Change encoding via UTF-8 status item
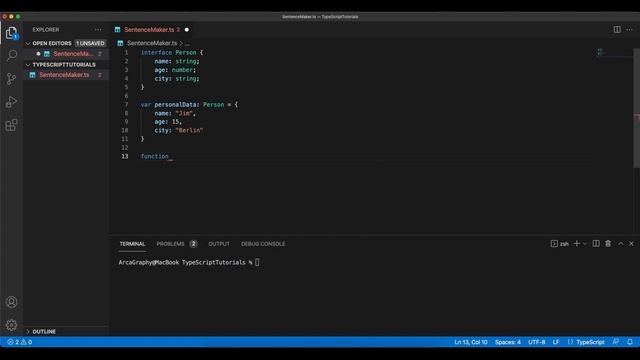The image size is (640, 360). pos(536,342)
